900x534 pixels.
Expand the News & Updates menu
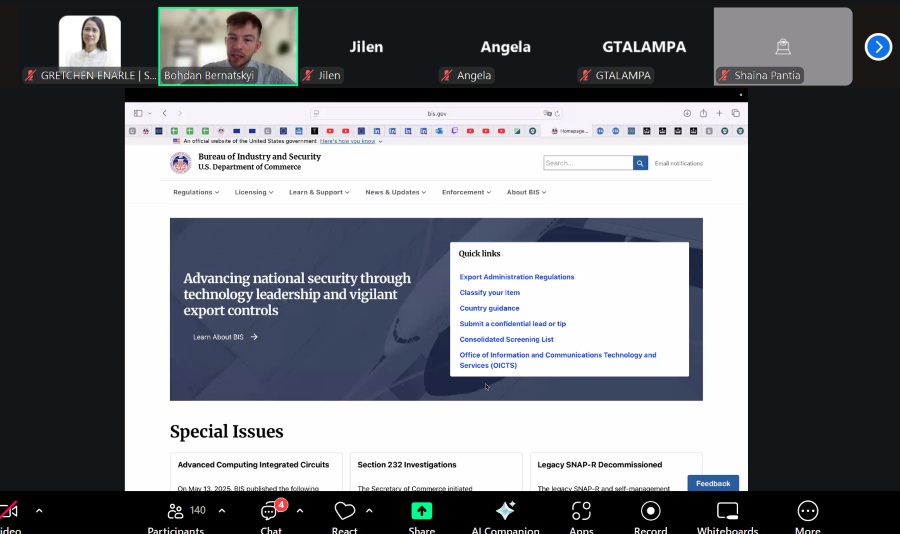pos(395,192)
